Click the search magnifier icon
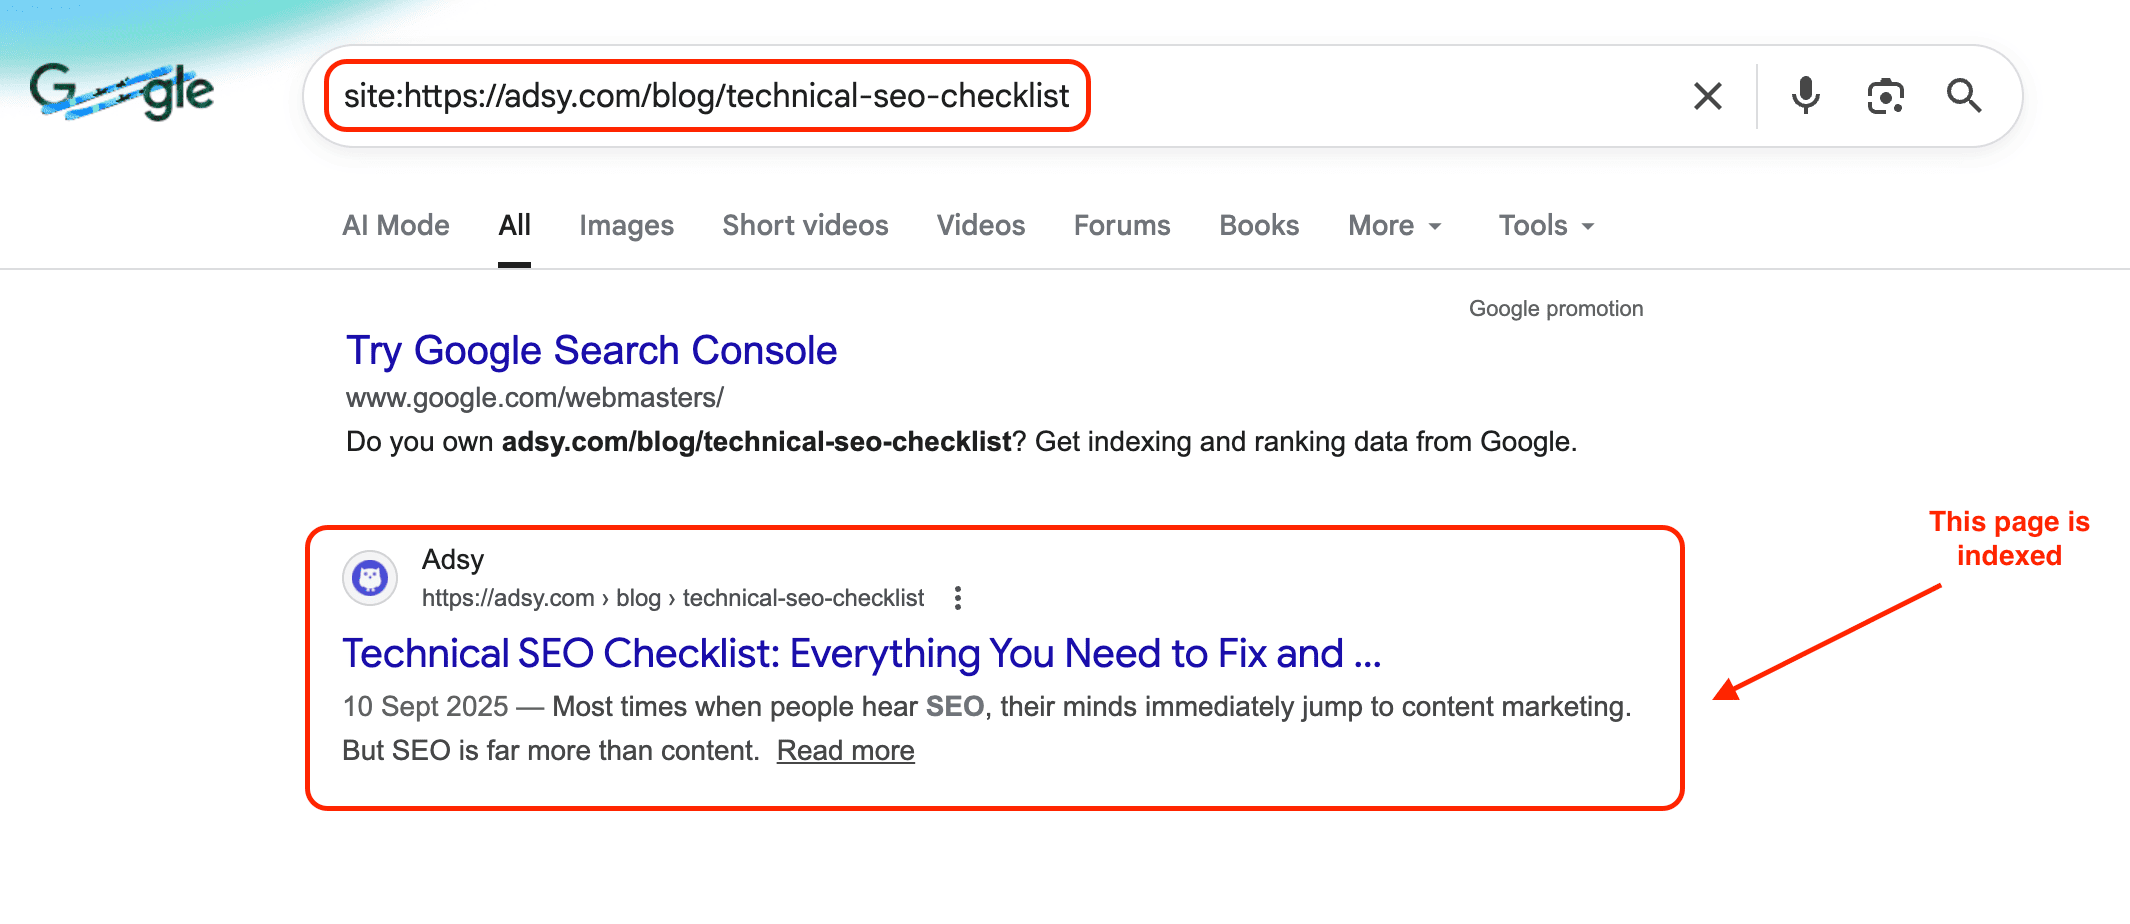2130x924 pixels. [x=1963, y=96]
